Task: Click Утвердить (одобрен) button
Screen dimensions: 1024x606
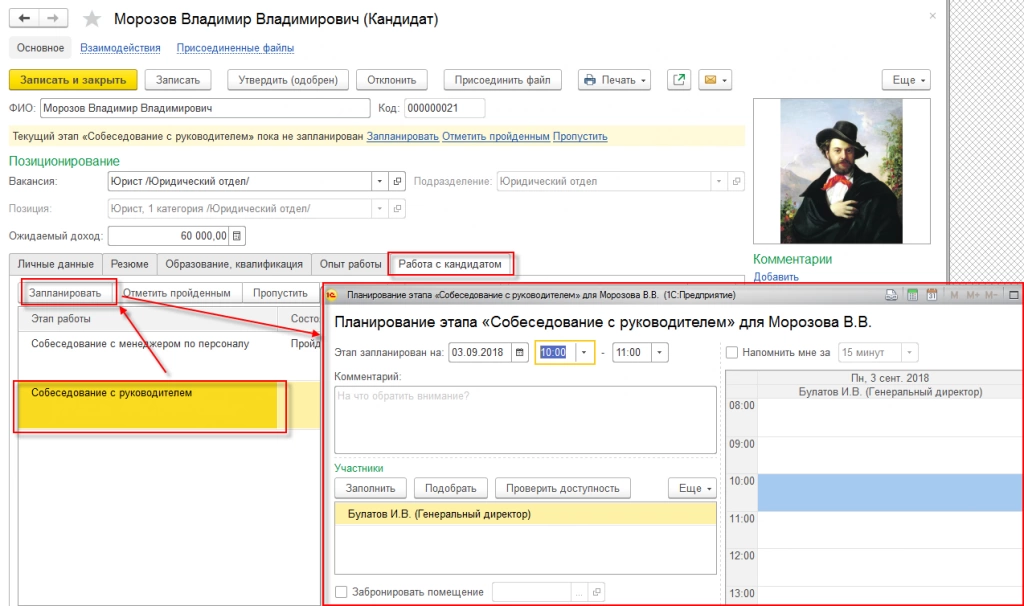Action: (288, 80)
